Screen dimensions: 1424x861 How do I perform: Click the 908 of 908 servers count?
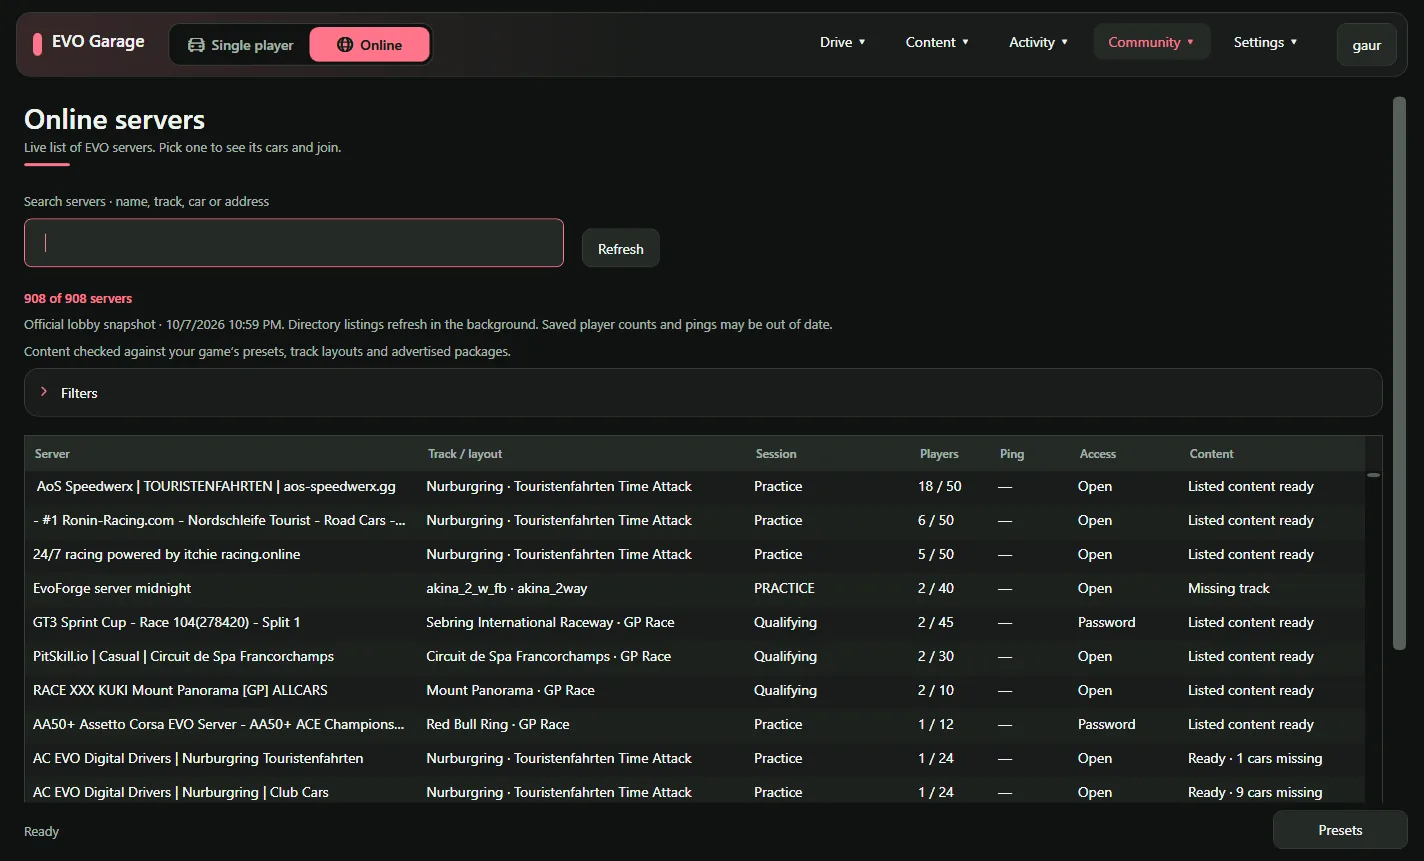point(78,299)
